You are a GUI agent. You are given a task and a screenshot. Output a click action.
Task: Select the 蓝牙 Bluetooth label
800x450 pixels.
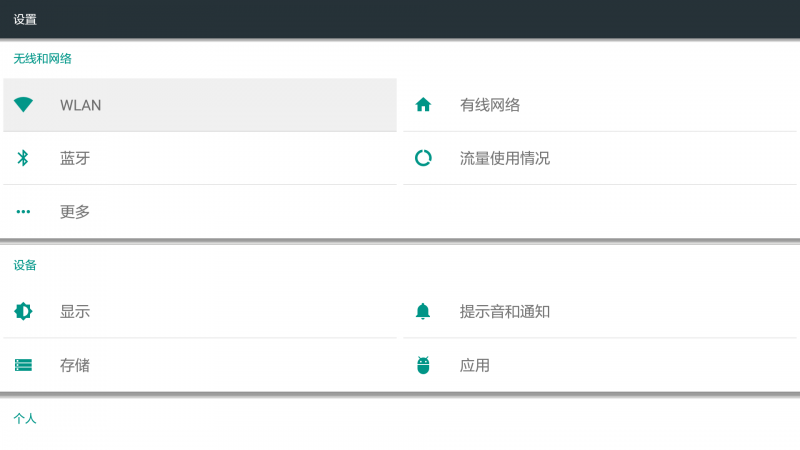coord(75,158)
